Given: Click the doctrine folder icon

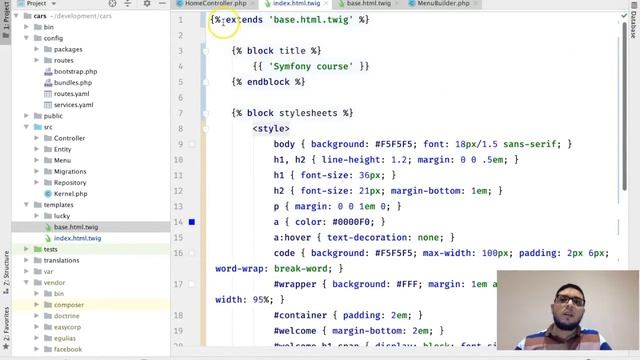Looking at the screenshot, I should pyautogui.click(x=48, y=316).
